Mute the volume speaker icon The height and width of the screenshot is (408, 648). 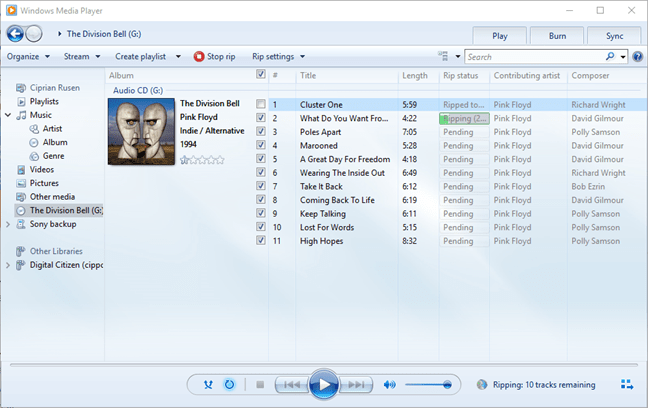(390, 384)
